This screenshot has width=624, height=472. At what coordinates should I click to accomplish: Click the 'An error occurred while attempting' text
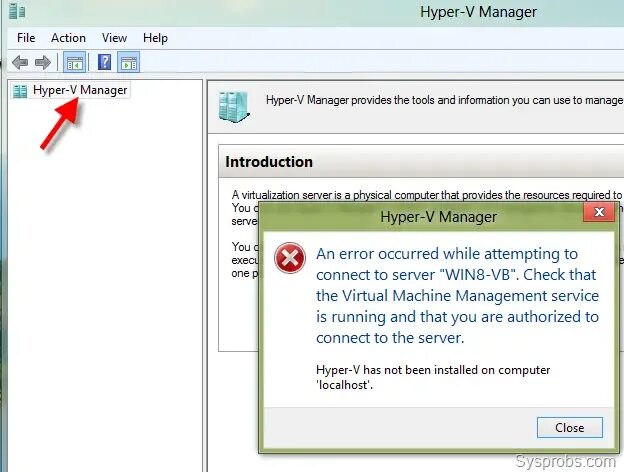pos(457,296)
